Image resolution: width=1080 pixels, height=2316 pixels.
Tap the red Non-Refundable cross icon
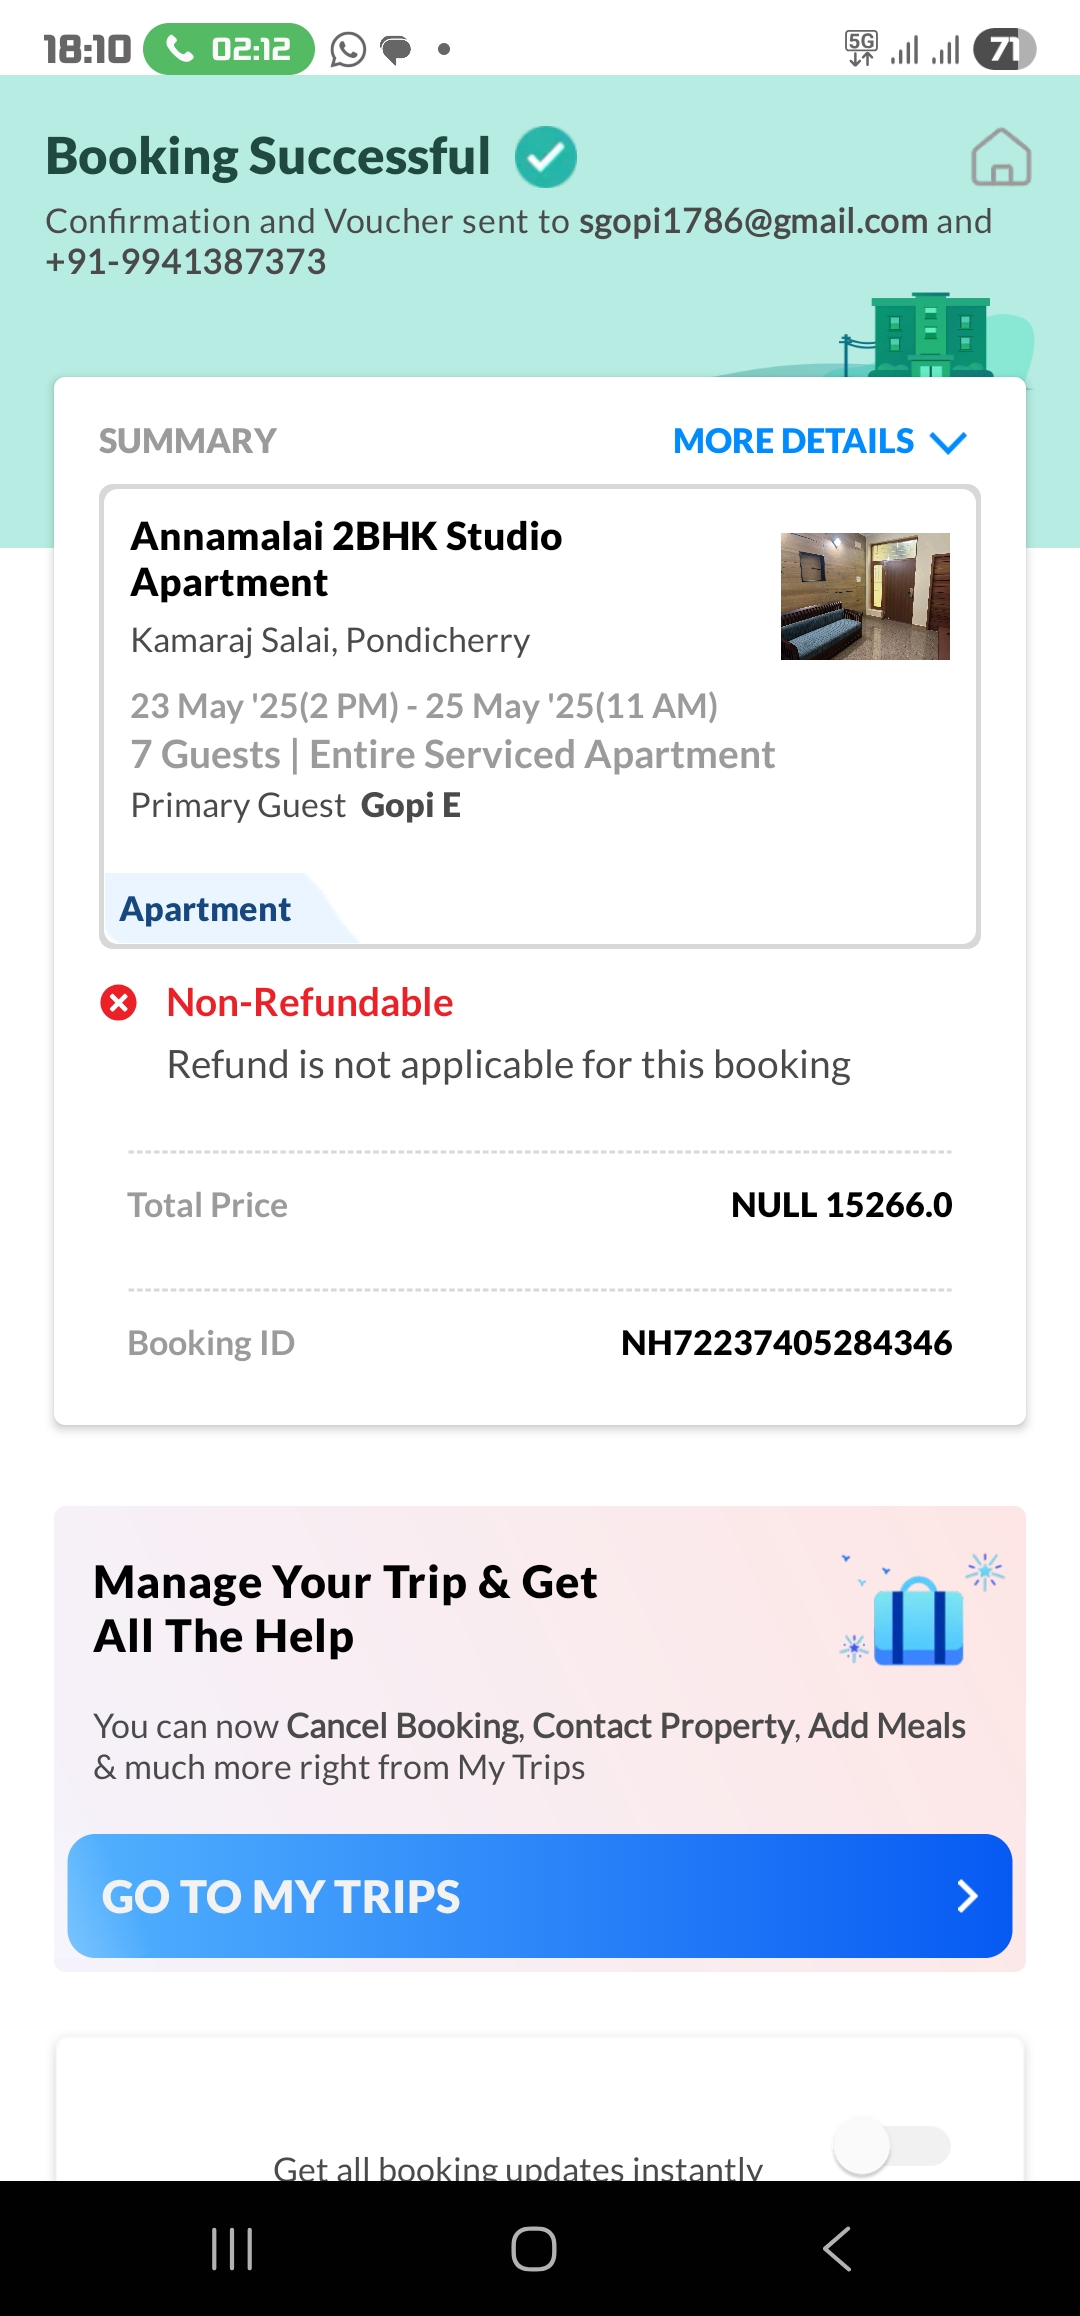point(119,1002)
